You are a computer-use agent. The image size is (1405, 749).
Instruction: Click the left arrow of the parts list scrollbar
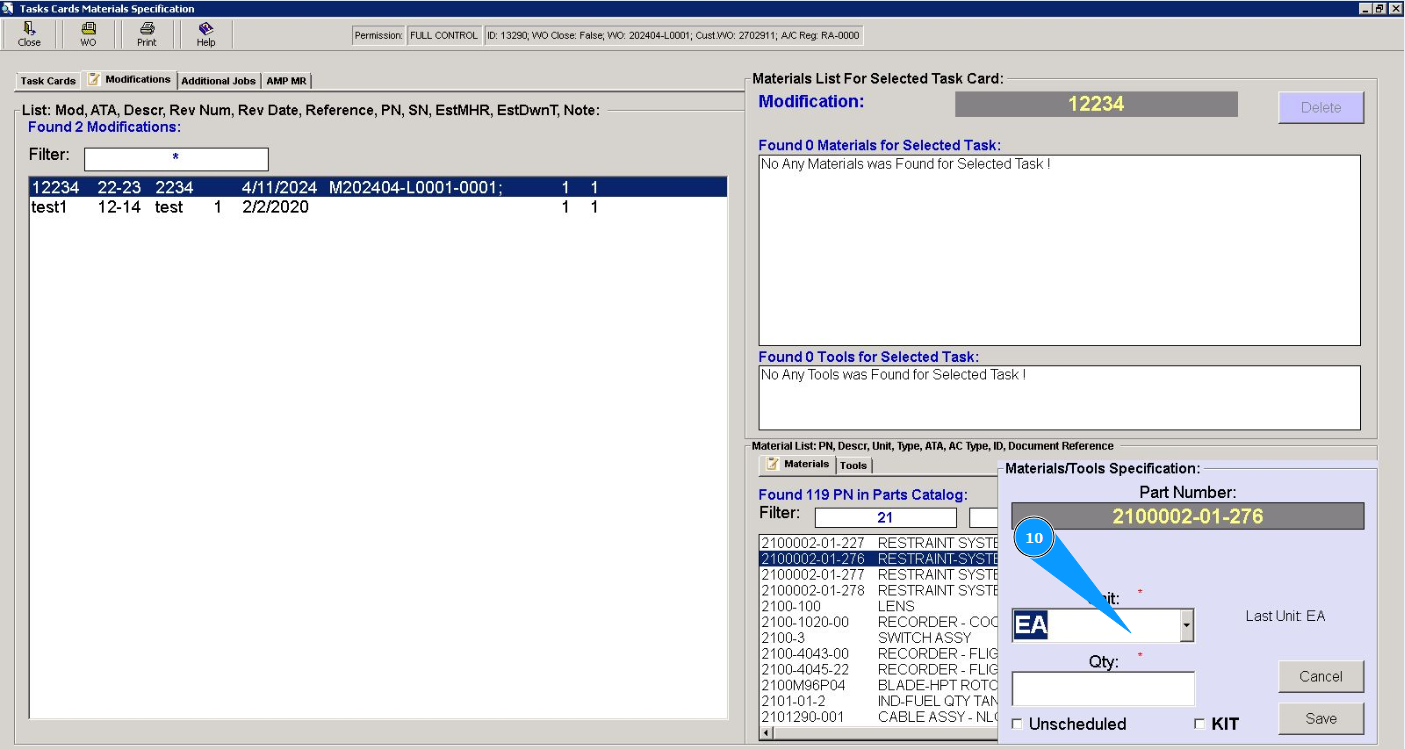[766, 733]
